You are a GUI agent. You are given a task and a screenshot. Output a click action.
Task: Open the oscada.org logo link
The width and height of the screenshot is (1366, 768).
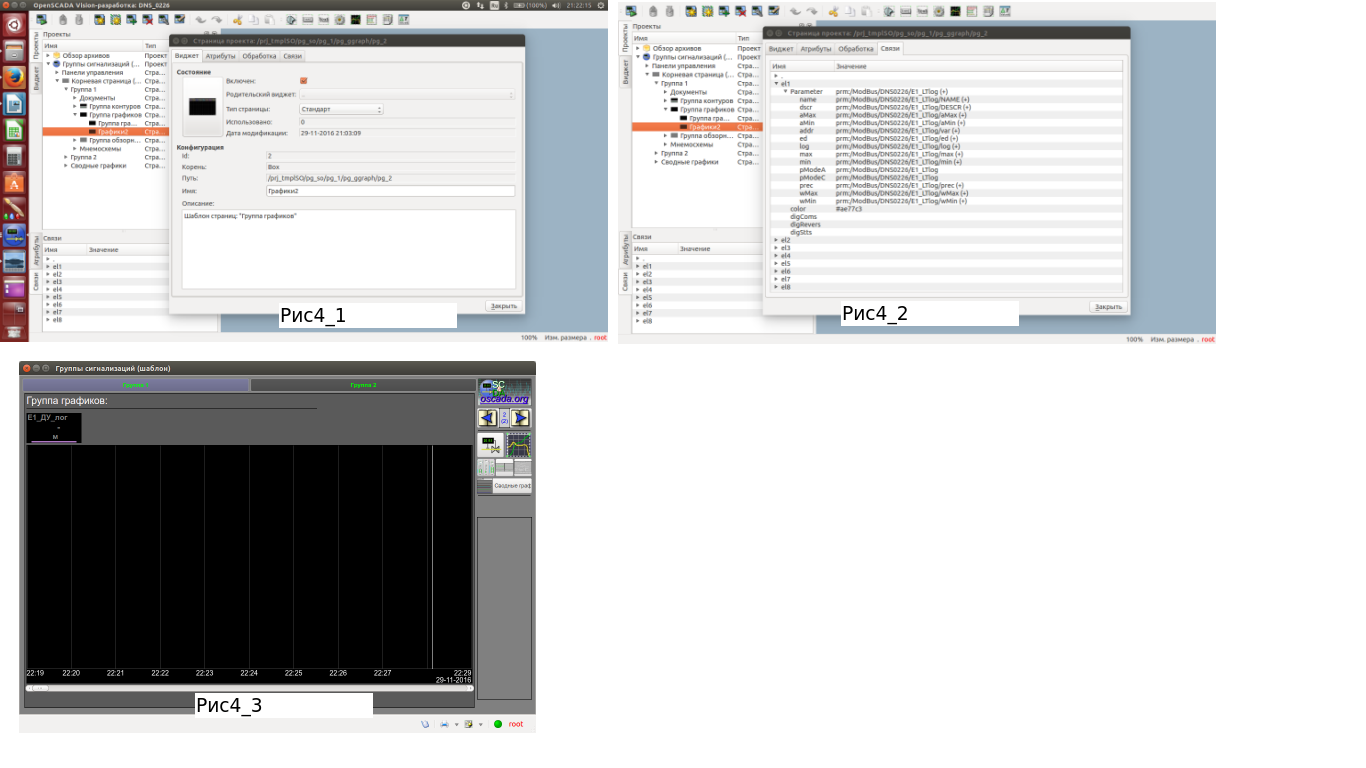coord(504,391)
